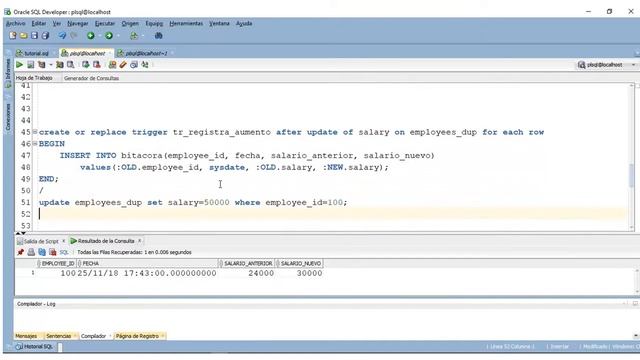
Task: Open the Back button history dropdown arrow
Action: point(100,36)
